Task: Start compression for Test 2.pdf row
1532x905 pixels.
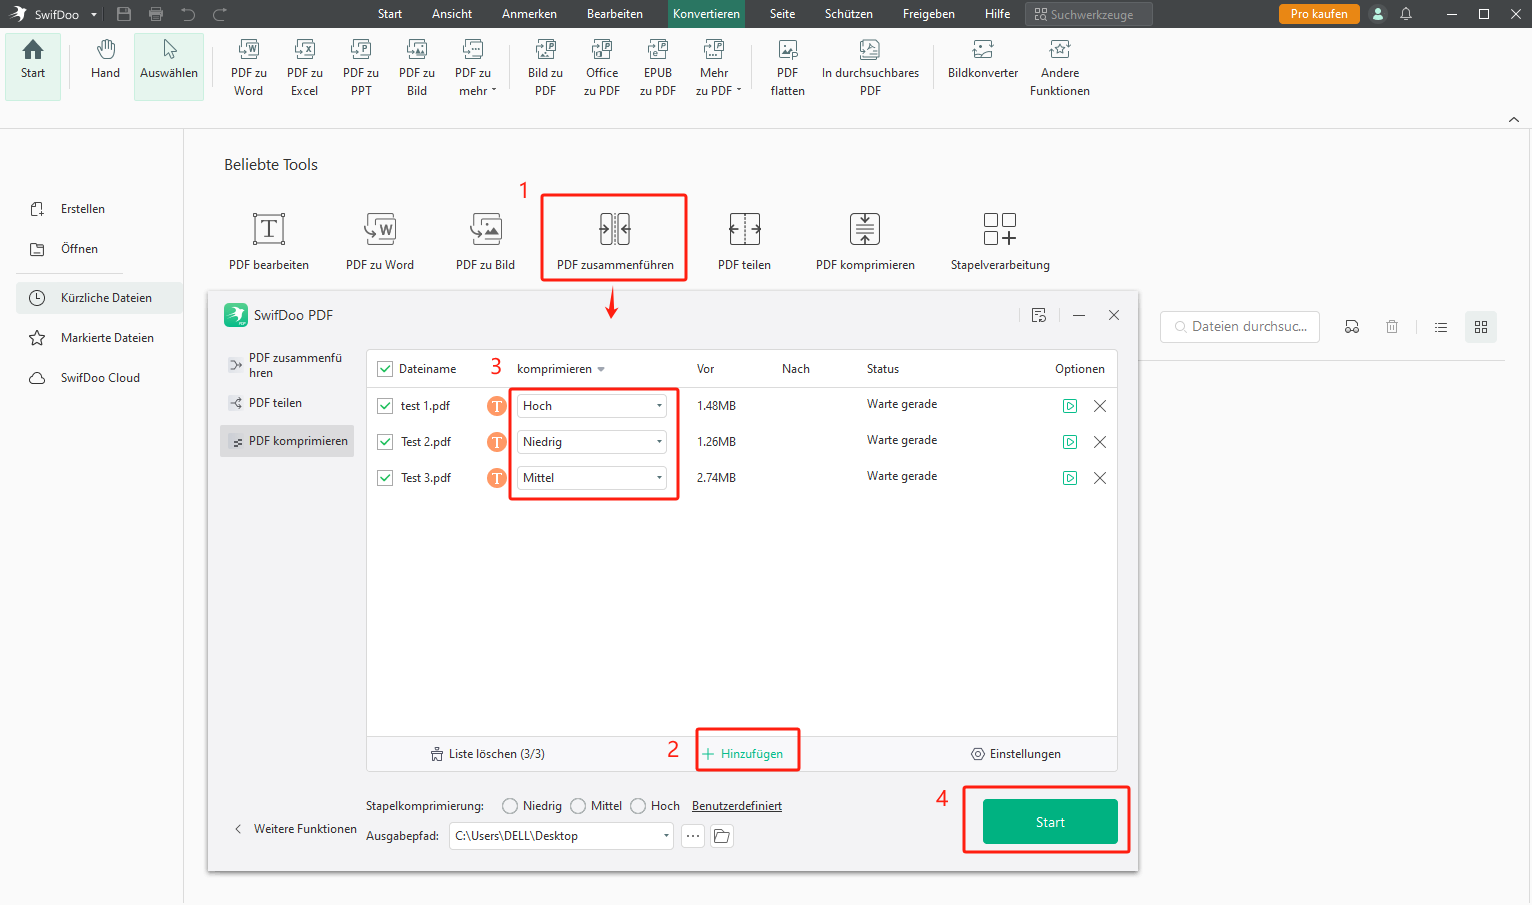Action: [1070, 442]
